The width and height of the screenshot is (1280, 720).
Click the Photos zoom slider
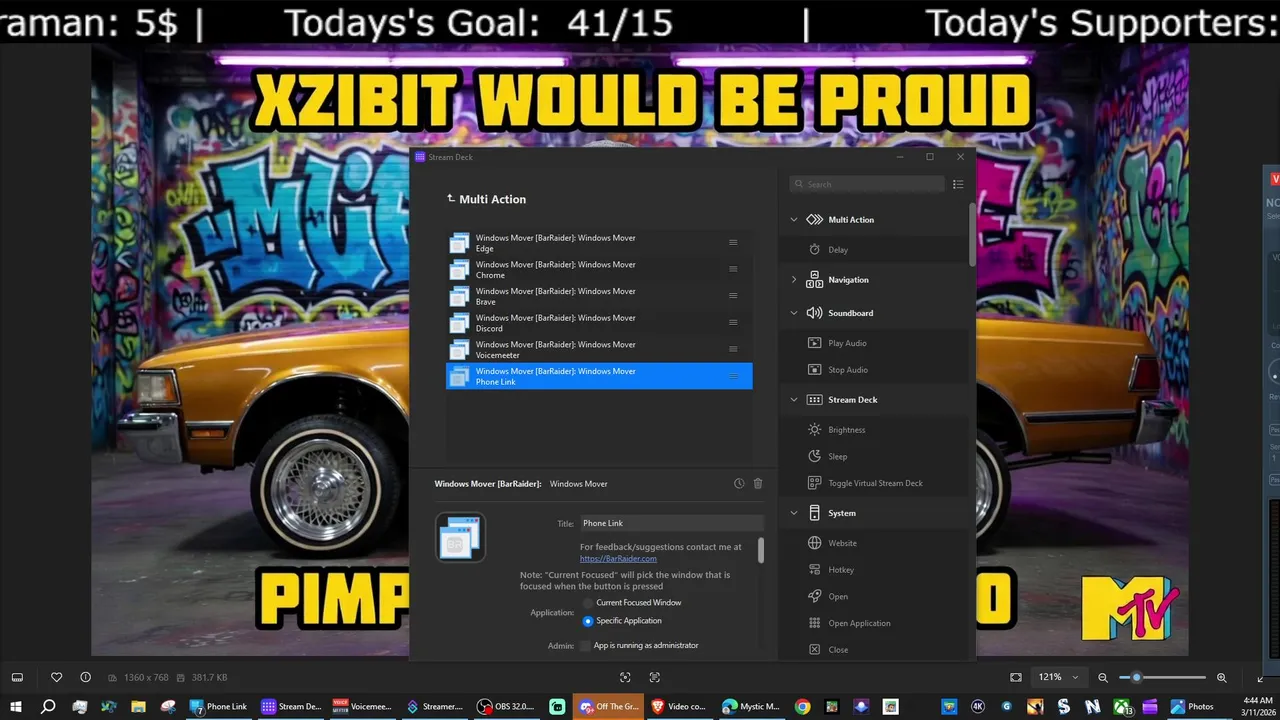tap(1162, 677)
